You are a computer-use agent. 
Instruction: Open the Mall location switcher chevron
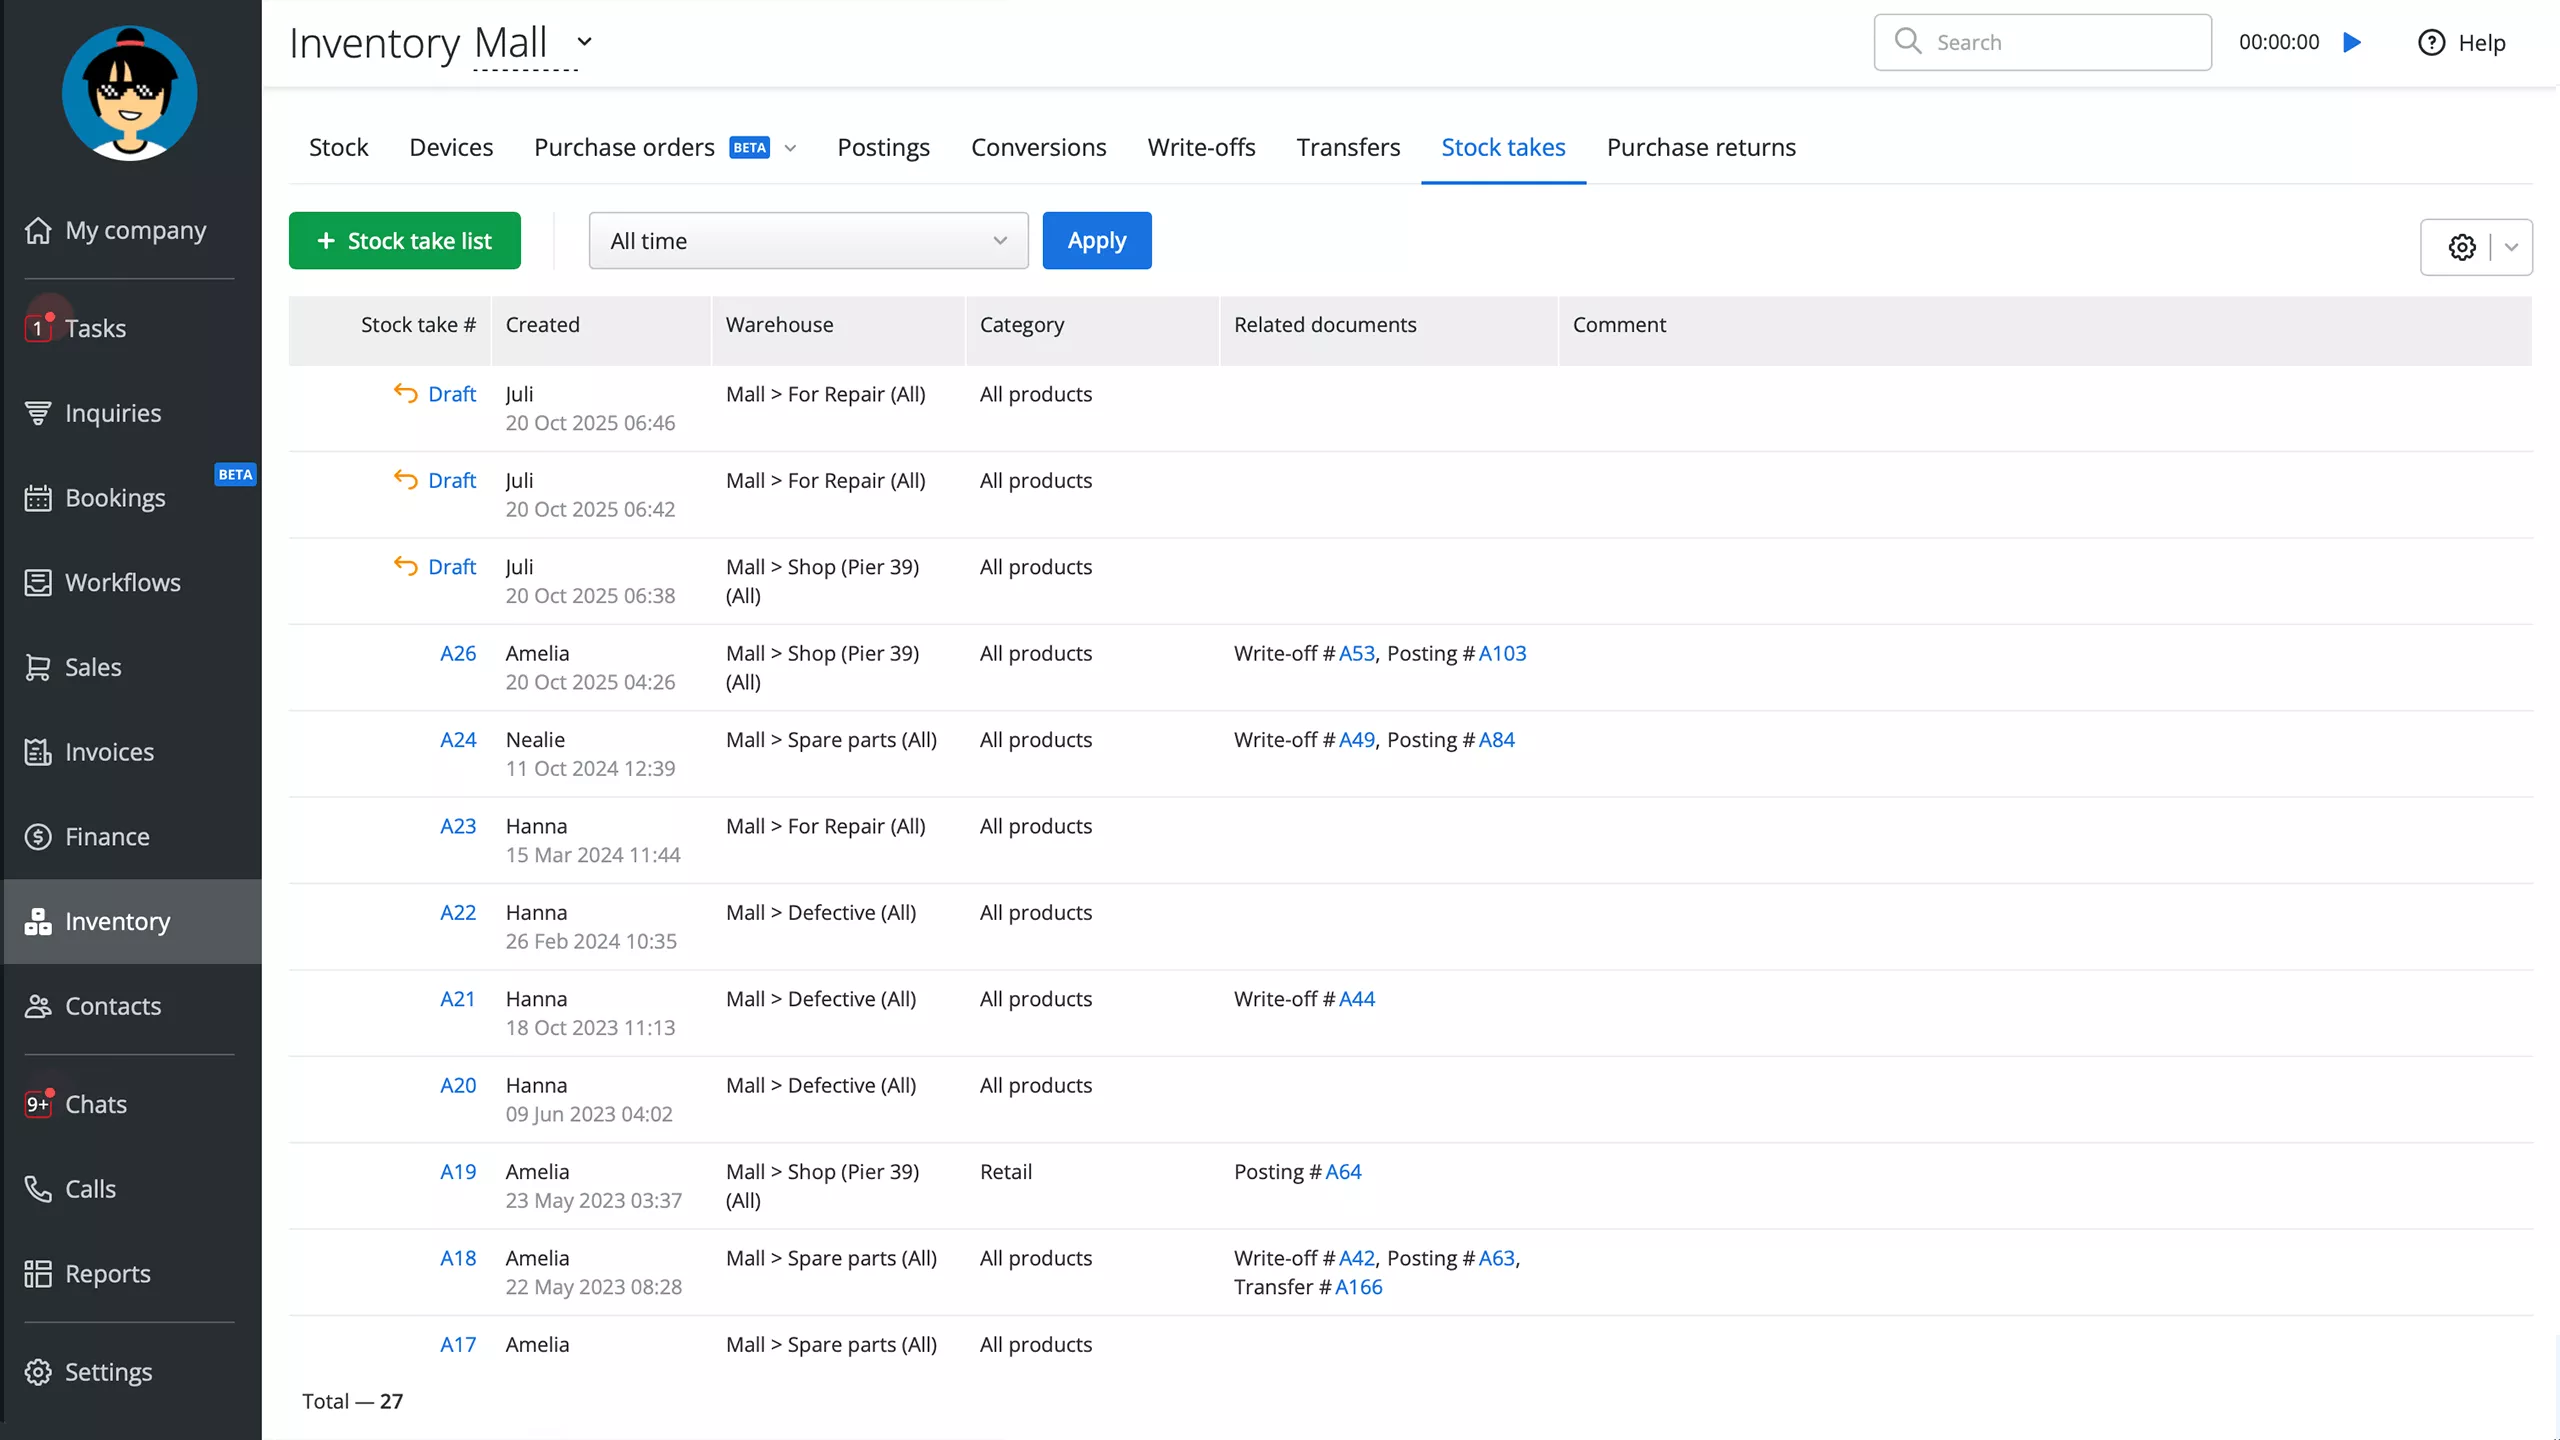[585, 42]
